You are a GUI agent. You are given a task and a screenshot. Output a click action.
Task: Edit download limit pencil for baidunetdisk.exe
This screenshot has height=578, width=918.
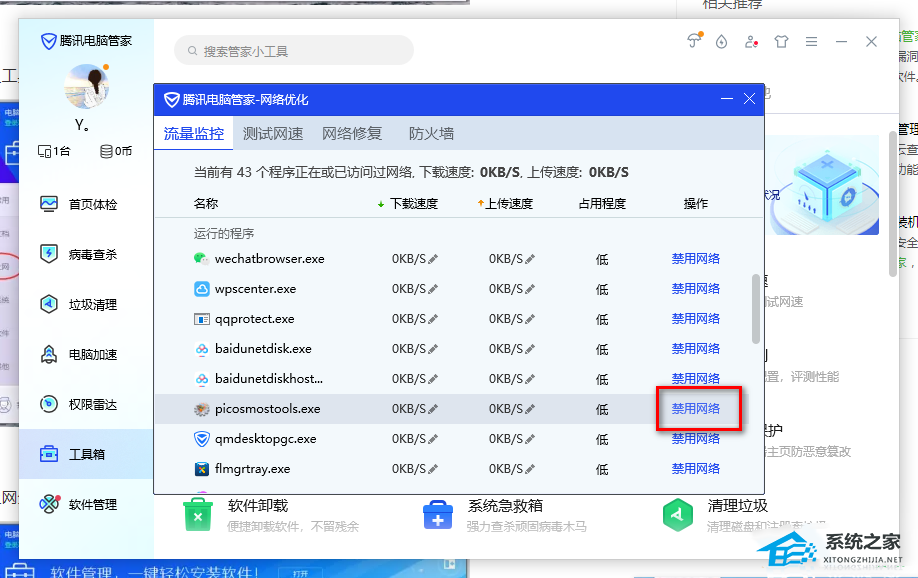pos(433,349)
